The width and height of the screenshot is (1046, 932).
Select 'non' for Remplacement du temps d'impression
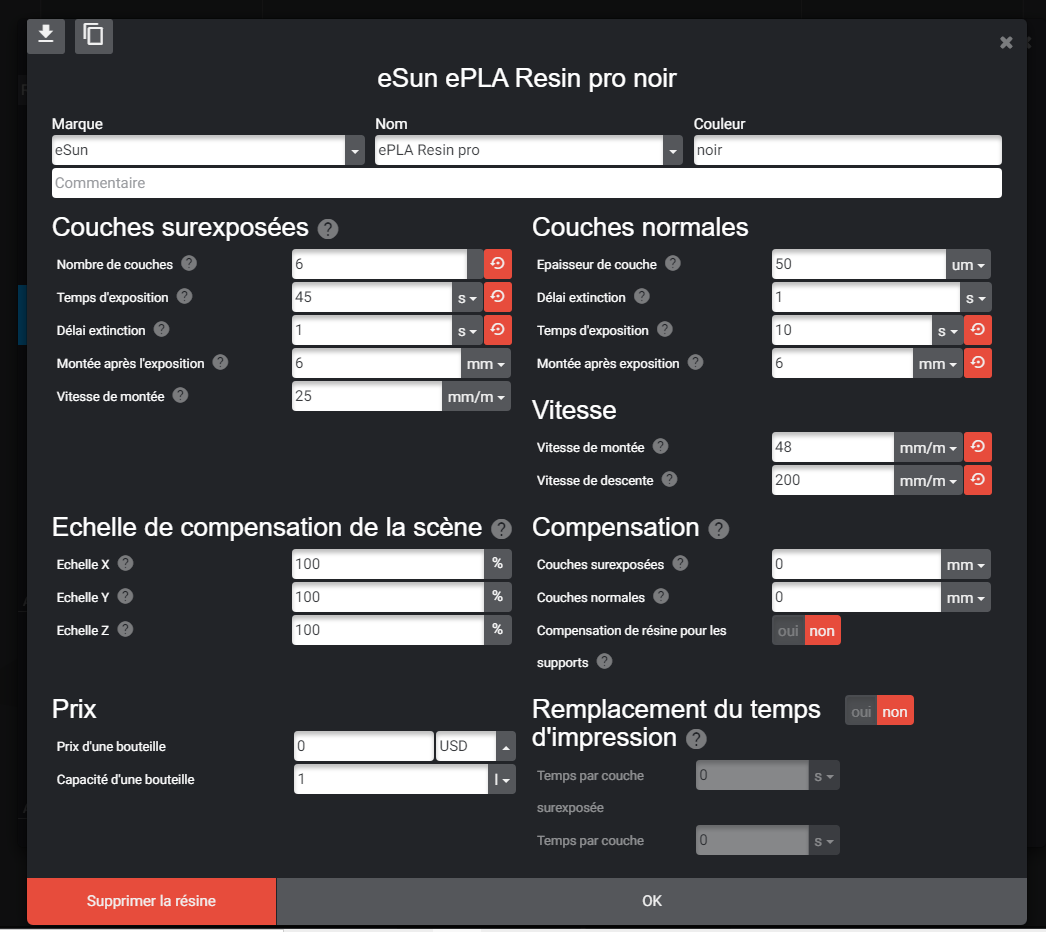pyautogui.click(x=895, y=711)
